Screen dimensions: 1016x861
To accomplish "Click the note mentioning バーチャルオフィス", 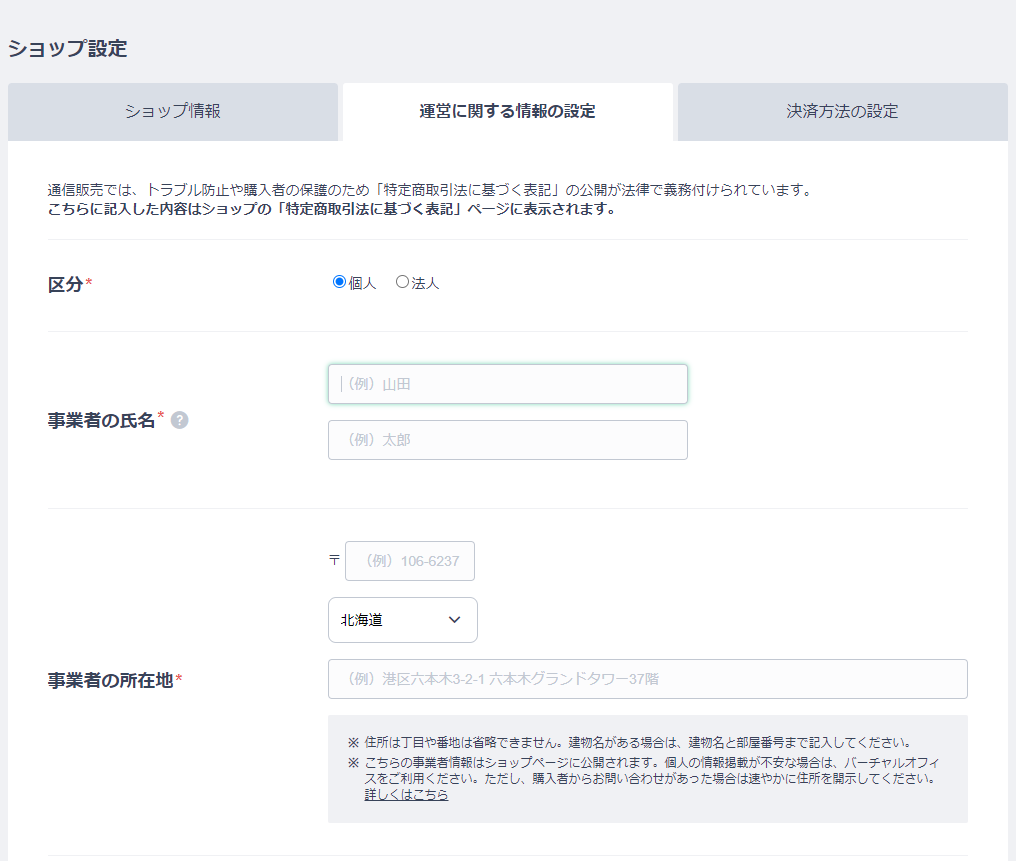I will click(650, 771).
